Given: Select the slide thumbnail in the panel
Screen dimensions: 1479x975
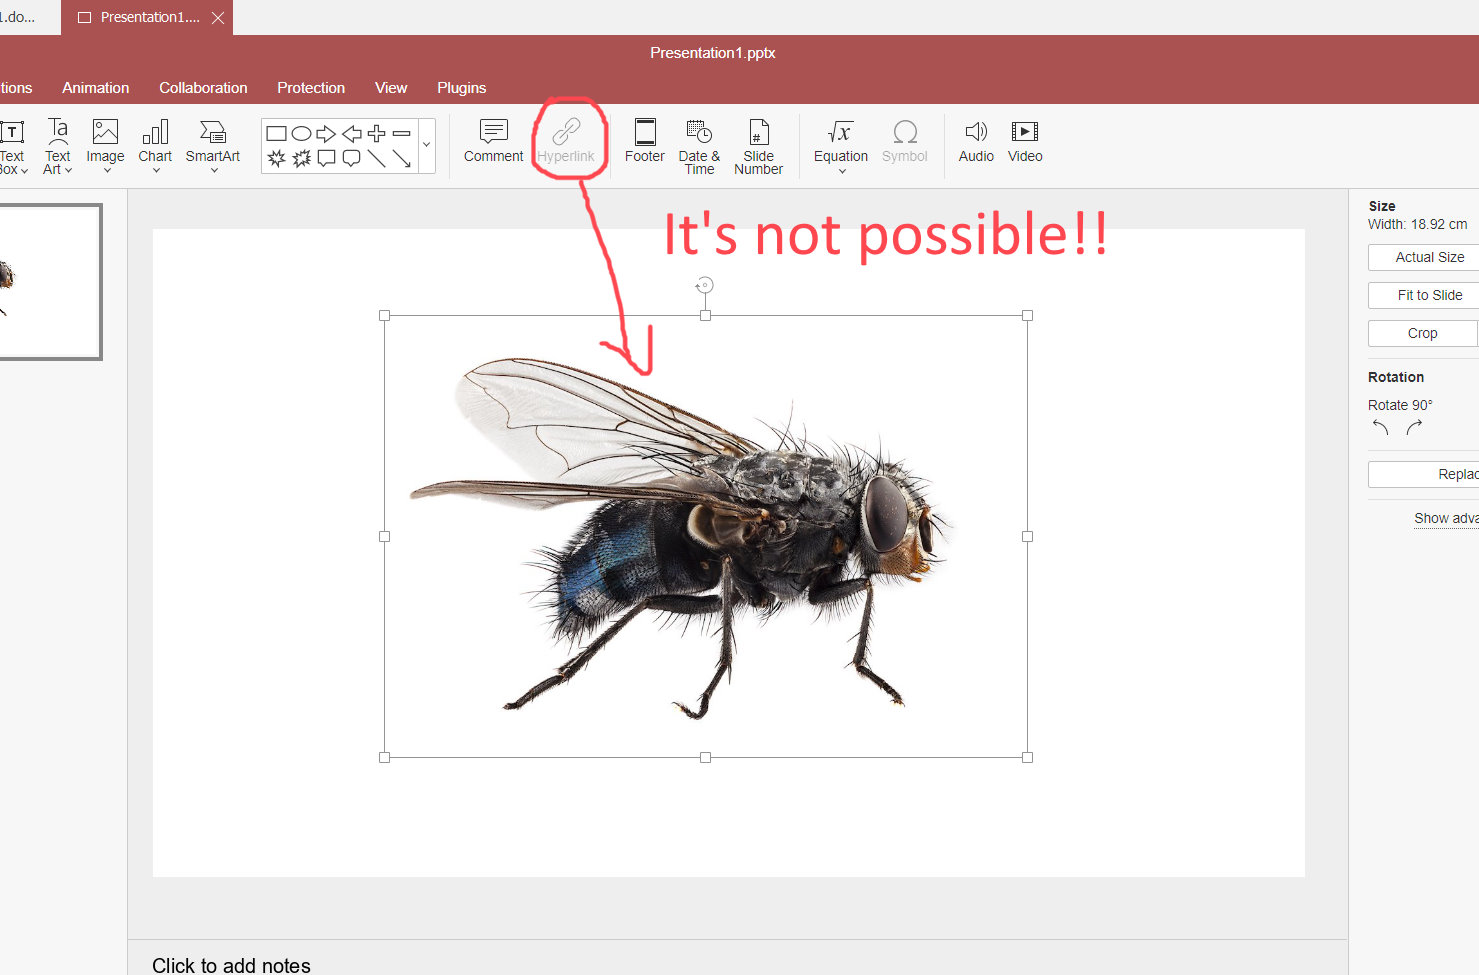Looking at the screenshot, I should [x=51, y=281].
